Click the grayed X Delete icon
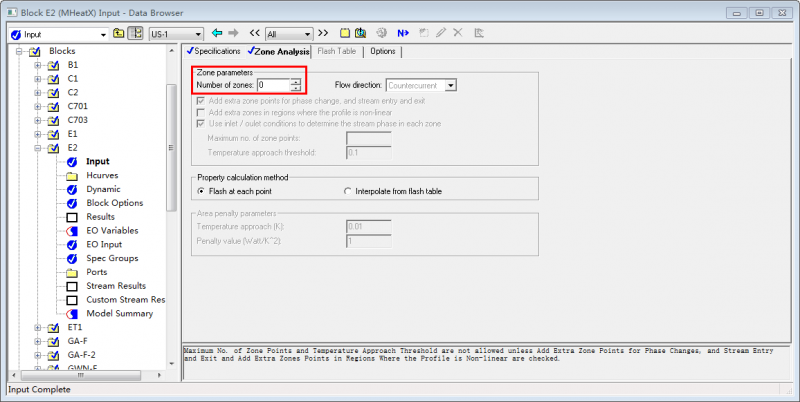The image size is (800, 402). (x=458, y=33)
